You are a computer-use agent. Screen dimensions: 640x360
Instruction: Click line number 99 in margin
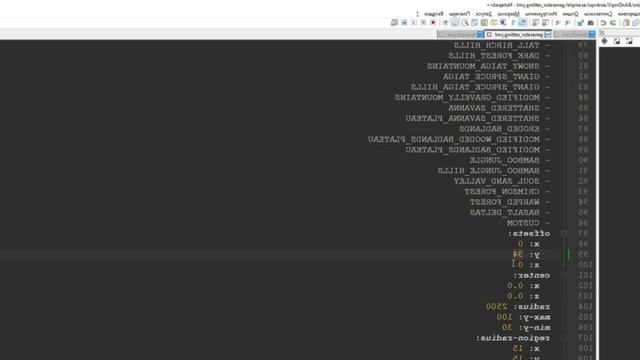[x=583, y=254]
